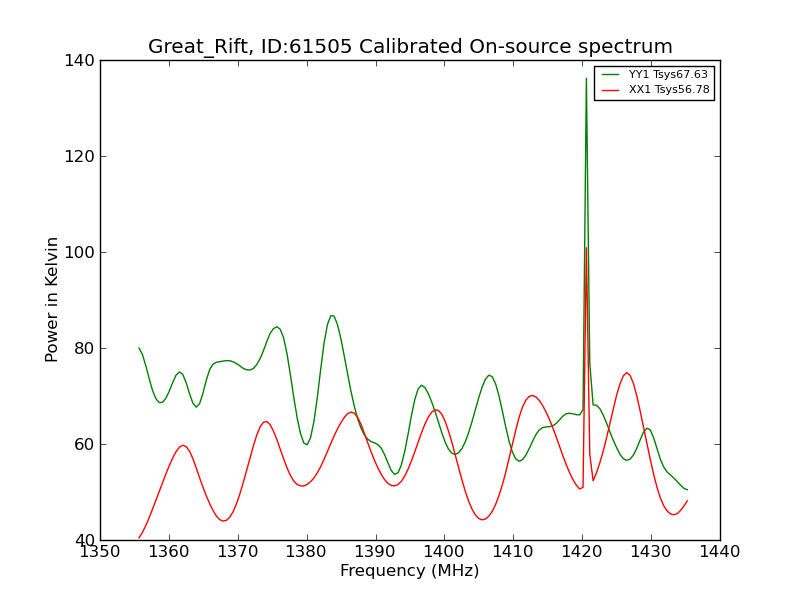The width and height of the screenshot is (800, 600).
Task: Click the red line sample in legend
Action: pos(610,90)
